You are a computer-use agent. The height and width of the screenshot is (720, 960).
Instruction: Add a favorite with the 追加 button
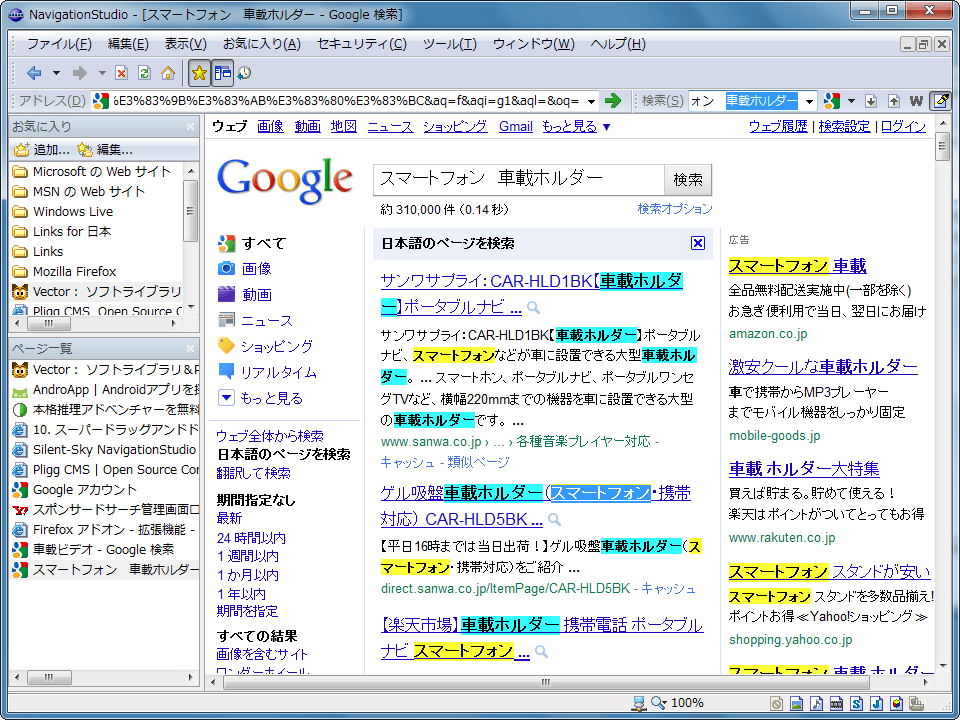coord(42,149)
